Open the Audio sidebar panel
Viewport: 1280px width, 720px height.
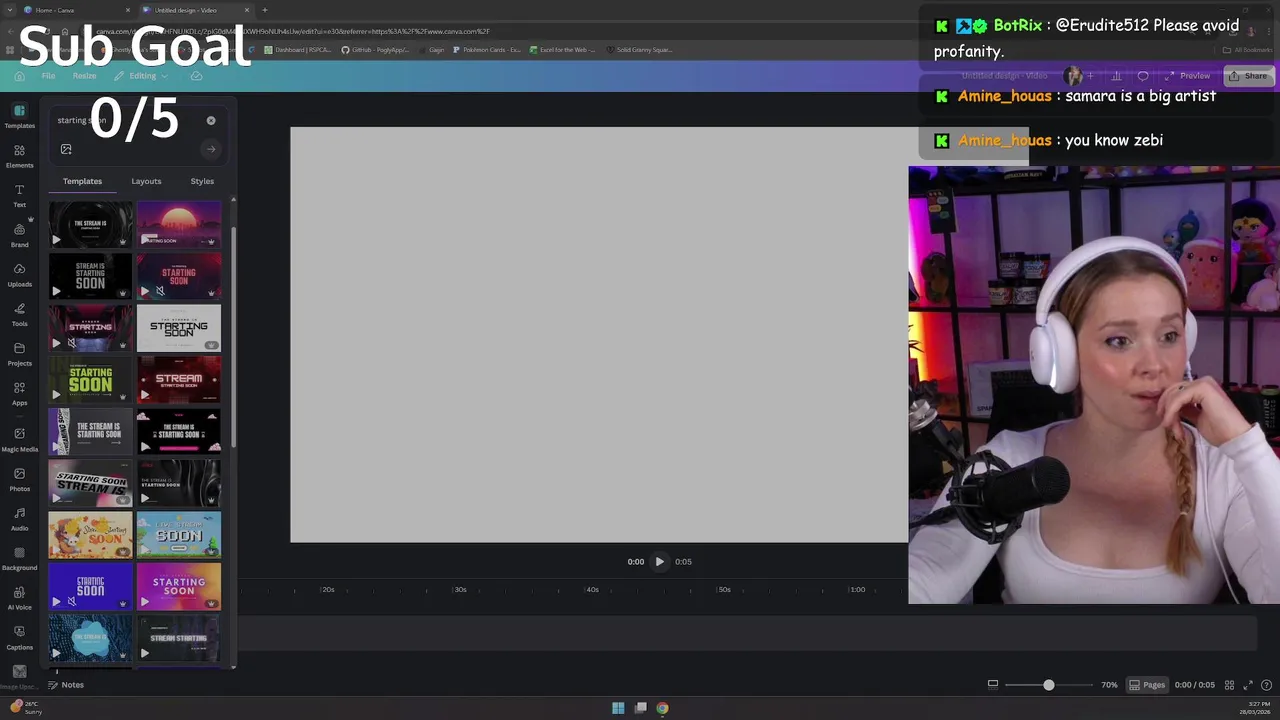click(x=19, y=518)
